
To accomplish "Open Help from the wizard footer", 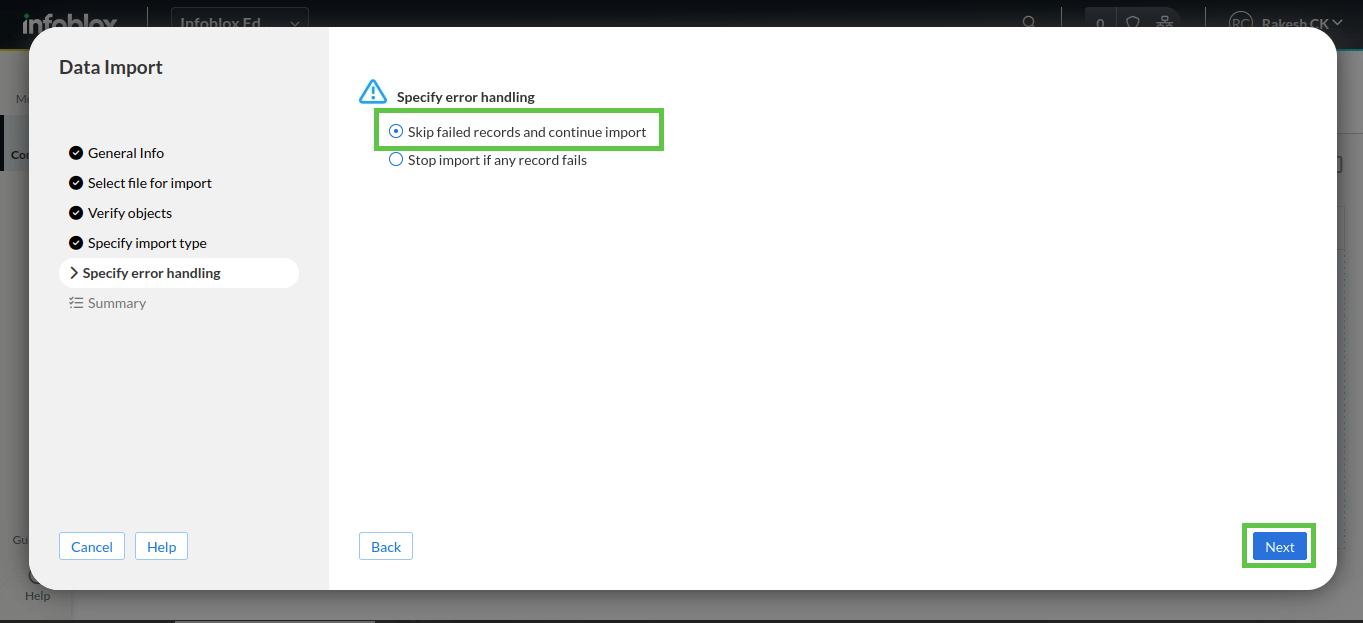I will (x=161, y=546).
